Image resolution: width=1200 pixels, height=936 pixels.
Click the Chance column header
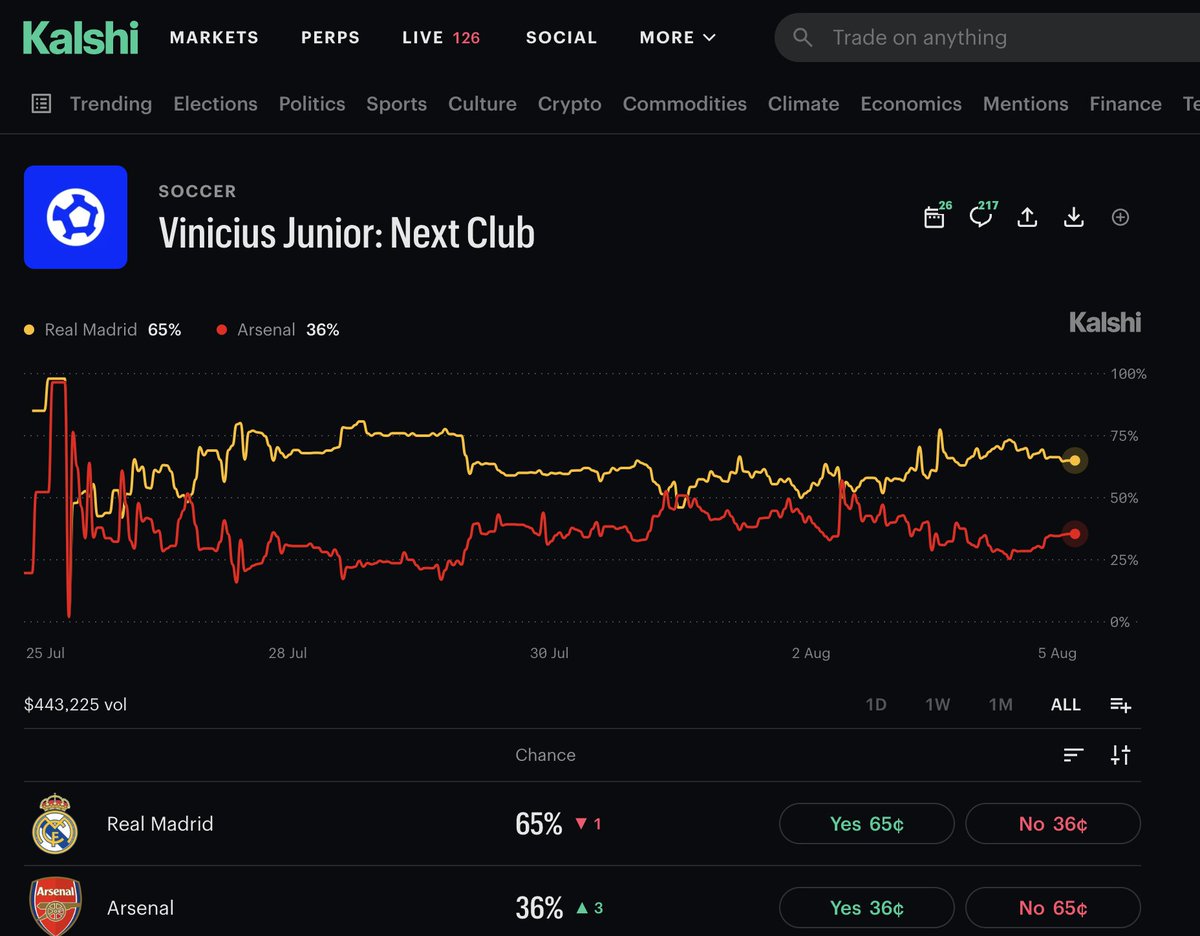[x=545, y=755]
